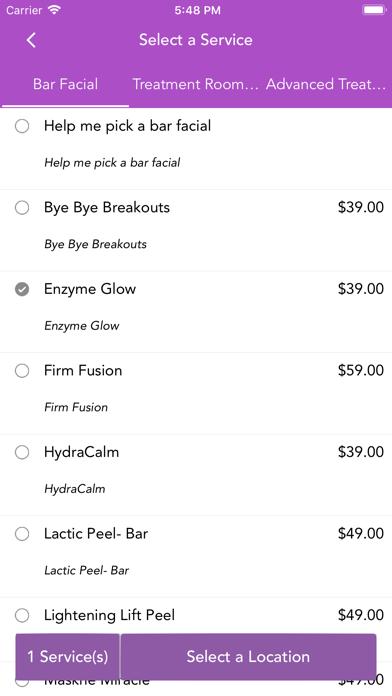Tap the Select a Service header title
This screenshot has height=696, width=392.
click(196, 40)
